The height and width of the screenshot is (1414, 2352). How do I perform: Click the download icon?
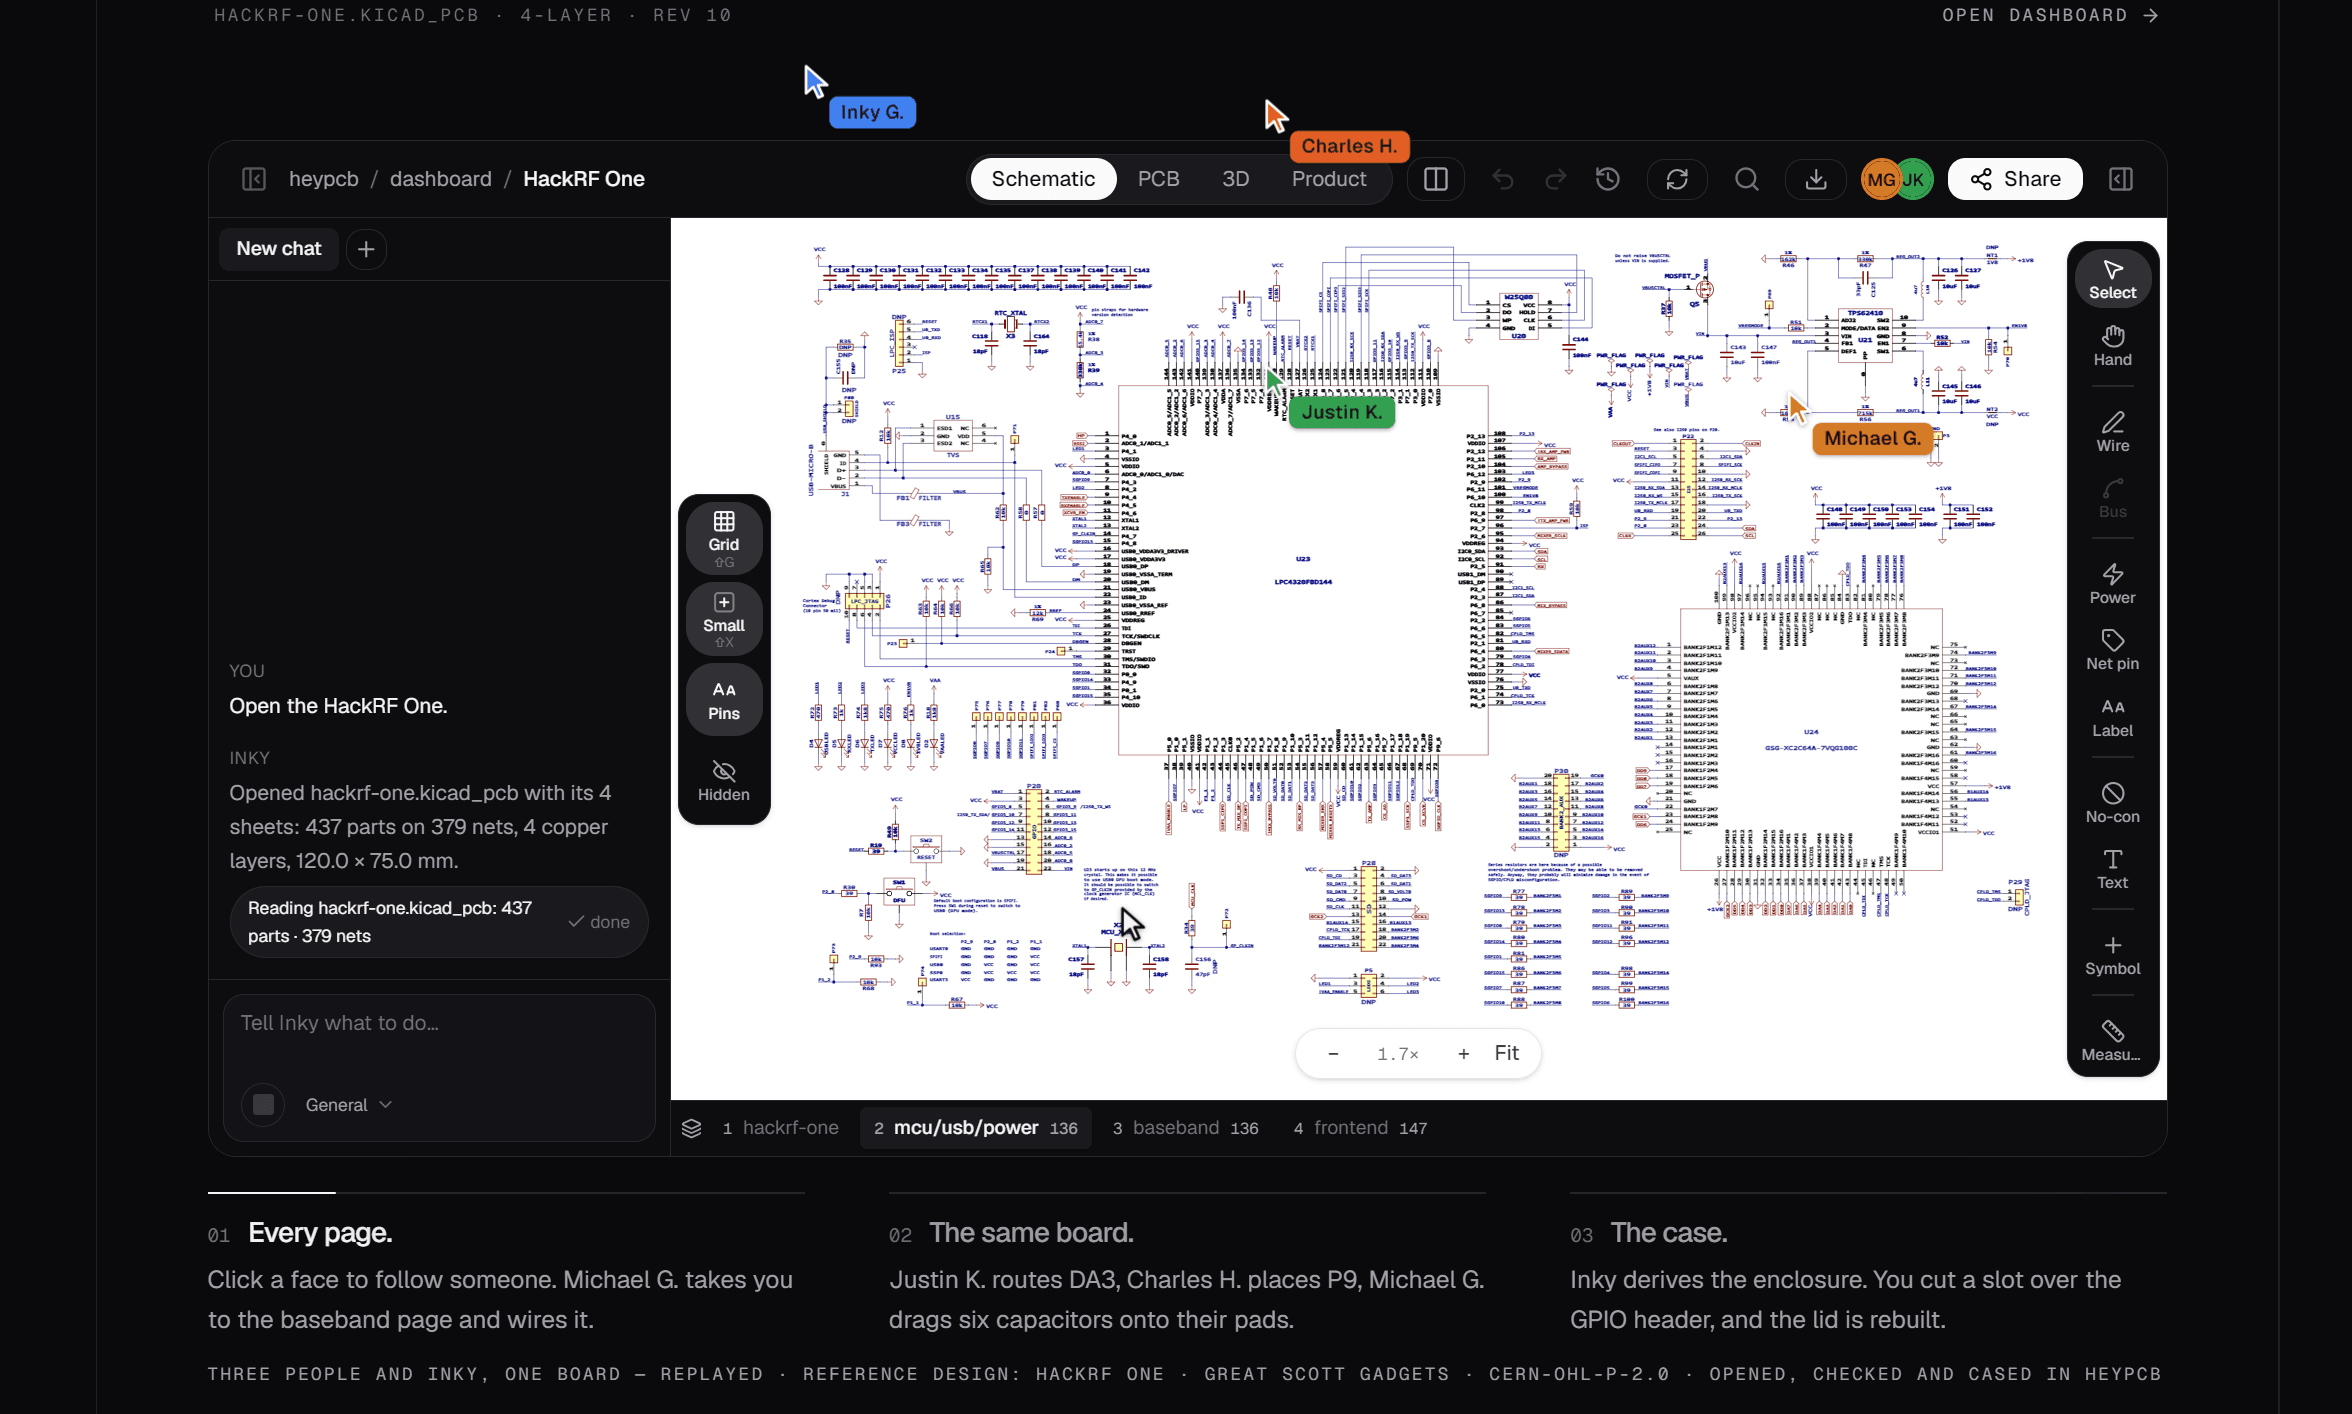pyautogui.click(x=1816, y=179)
